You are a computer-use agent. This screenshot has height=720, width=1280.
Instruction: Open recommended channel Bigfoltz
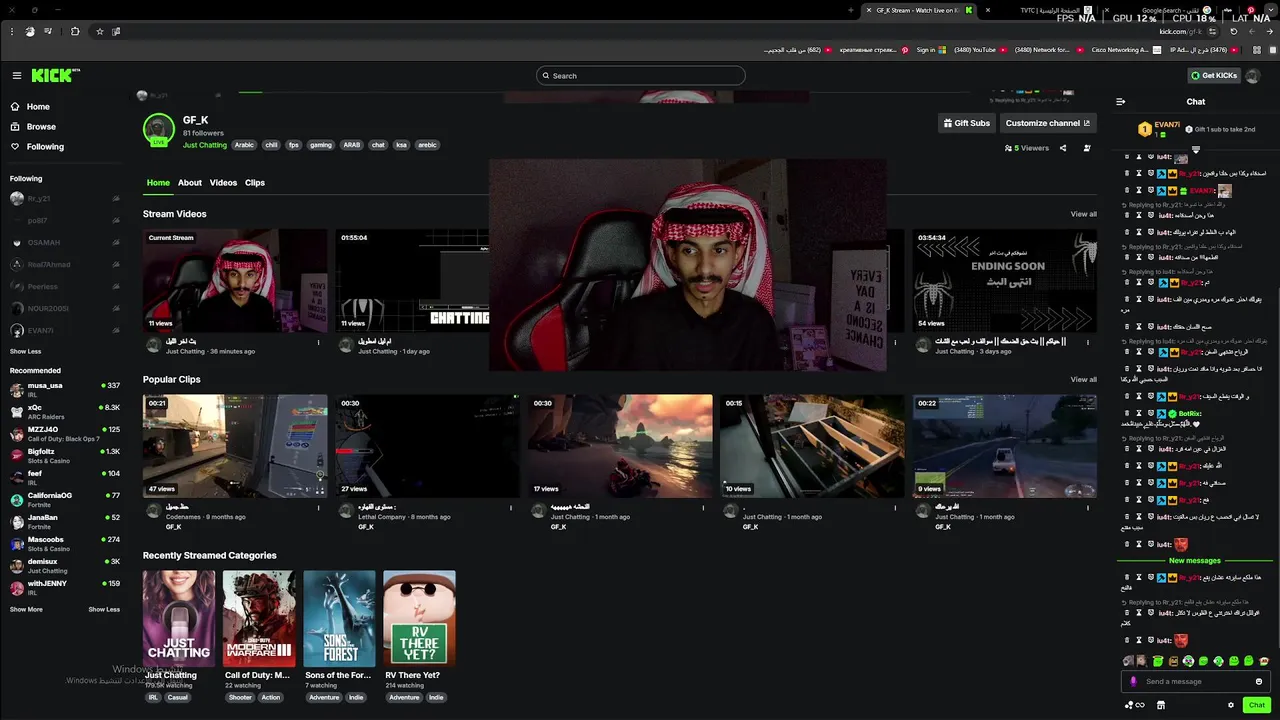point(65,456)
